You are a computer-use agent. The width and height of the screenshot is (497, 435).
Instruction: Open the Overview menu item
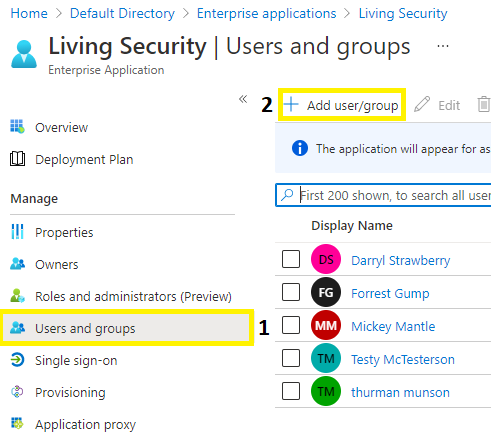tap(62, 127)
